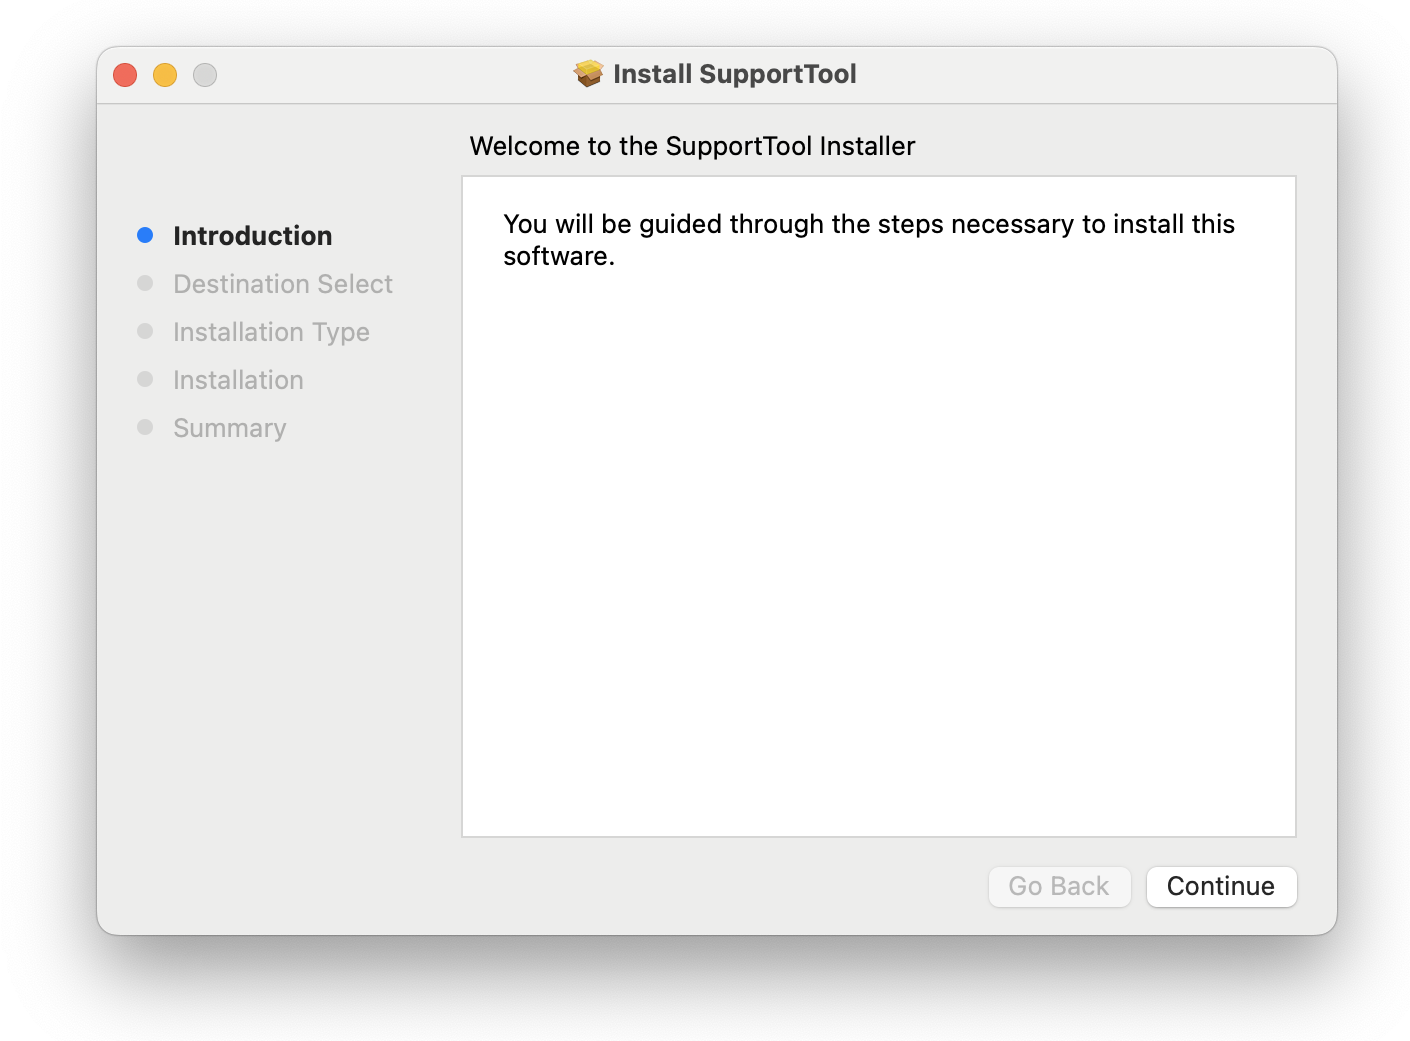Select the Introduction step in the sidebar
1410x1041 pixels.
point(252,236)
